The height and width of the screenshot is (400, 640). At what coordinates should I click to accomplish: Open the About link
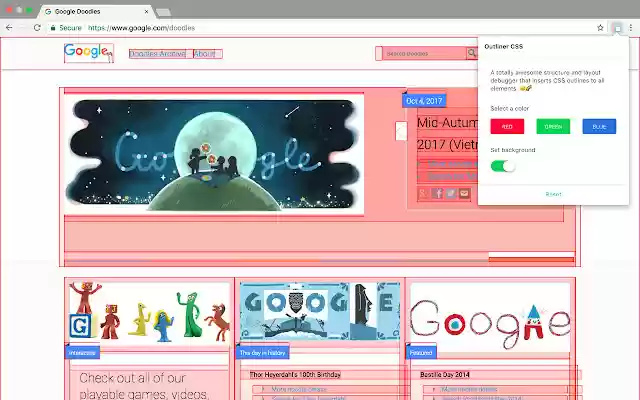point(204,53)
